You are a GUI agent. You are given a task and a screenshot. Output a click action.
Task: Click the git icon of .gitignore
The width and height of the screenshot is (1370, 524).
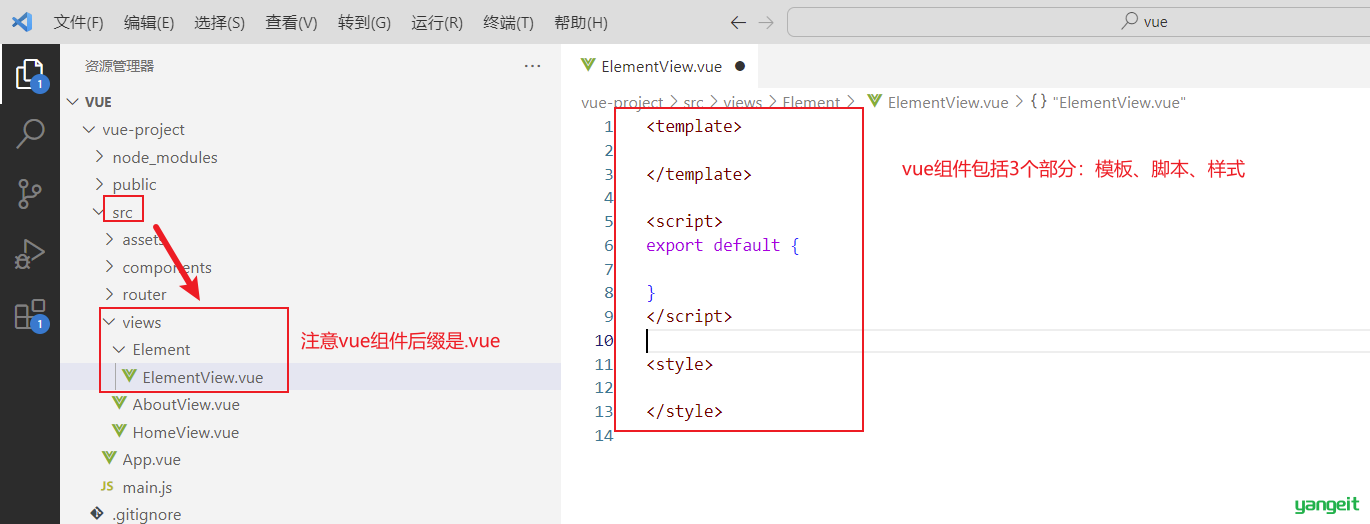(97, 514)
